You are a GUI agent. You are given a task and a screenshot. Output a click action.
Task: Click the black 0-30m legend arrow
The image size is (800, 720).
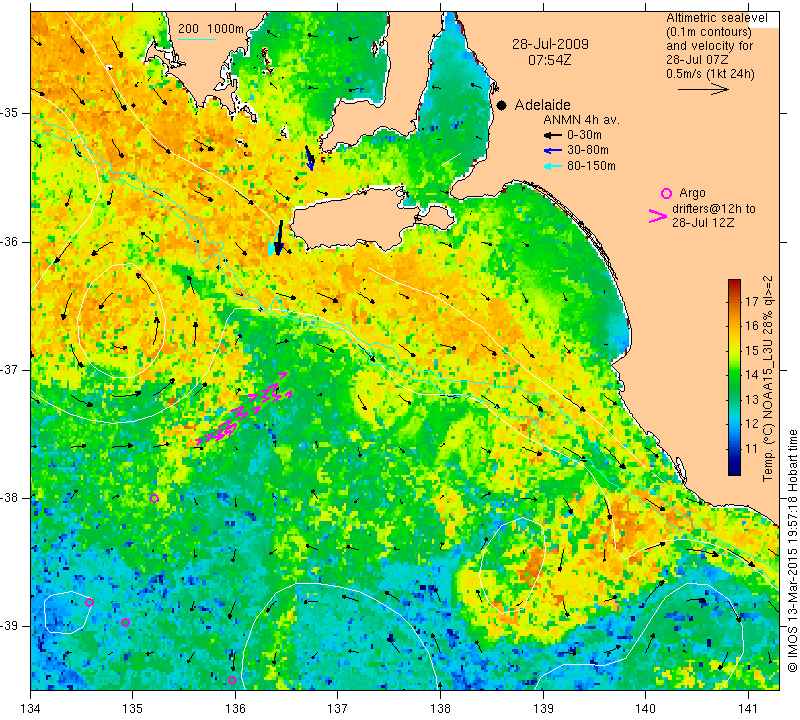tap(553, 135)
